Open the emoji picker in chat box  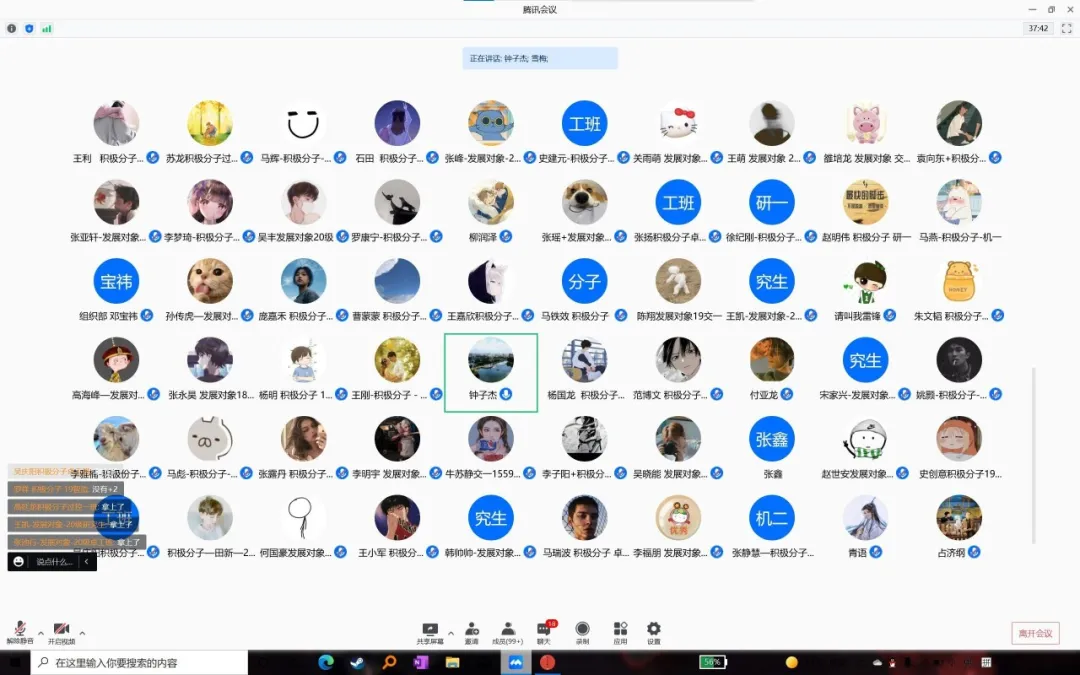click(19, 562)
